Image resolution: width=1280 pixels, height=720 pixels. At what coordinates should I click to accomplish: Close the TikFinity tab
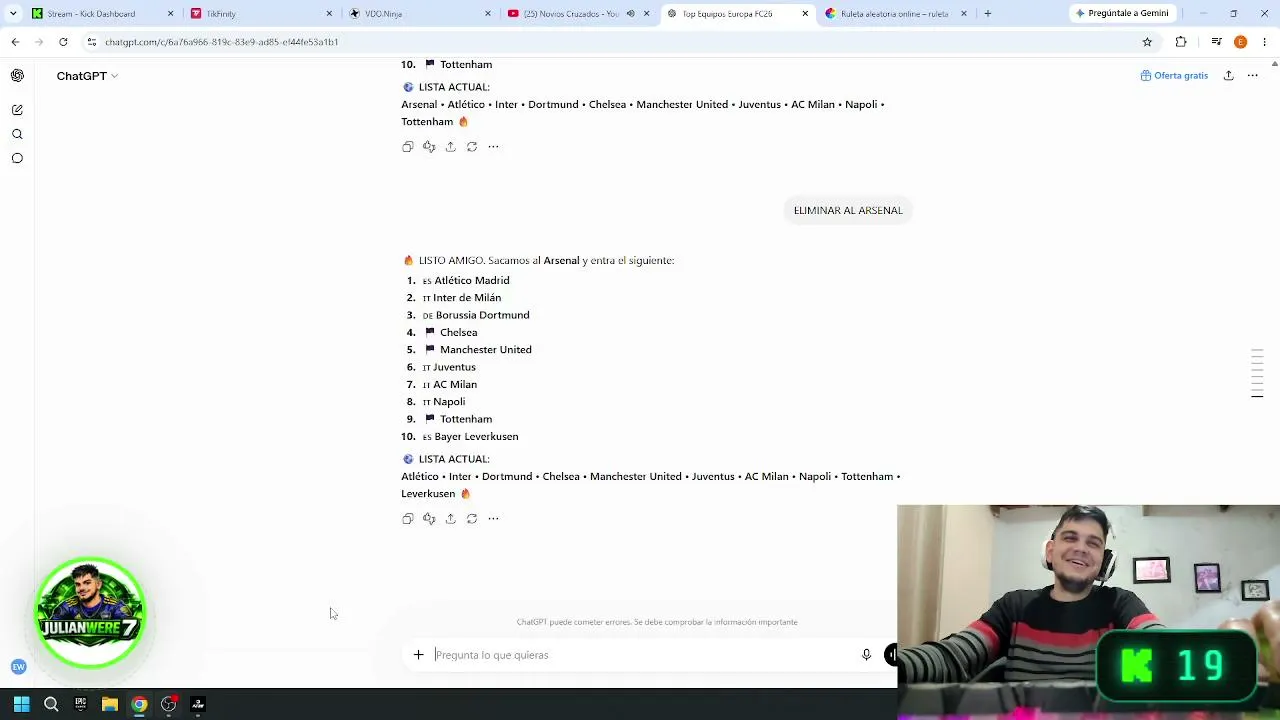329,14
